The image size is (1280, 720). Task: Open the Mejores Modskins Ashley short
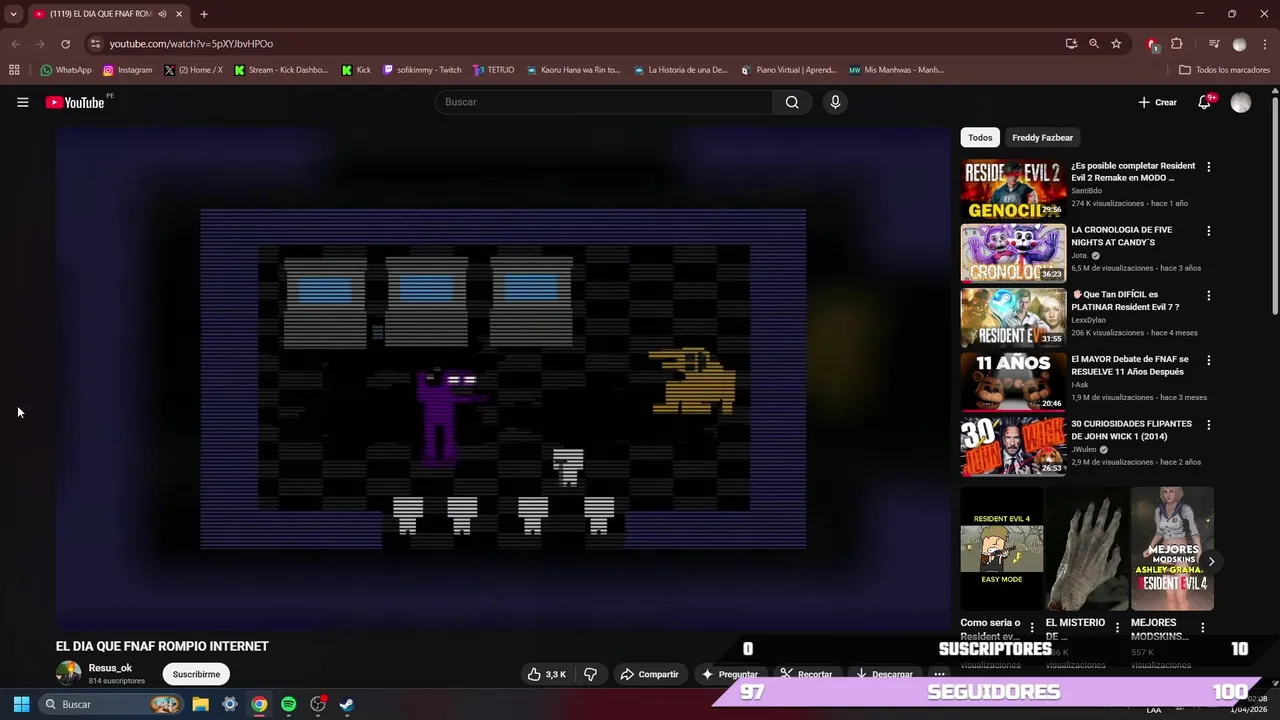[1172, 548]
